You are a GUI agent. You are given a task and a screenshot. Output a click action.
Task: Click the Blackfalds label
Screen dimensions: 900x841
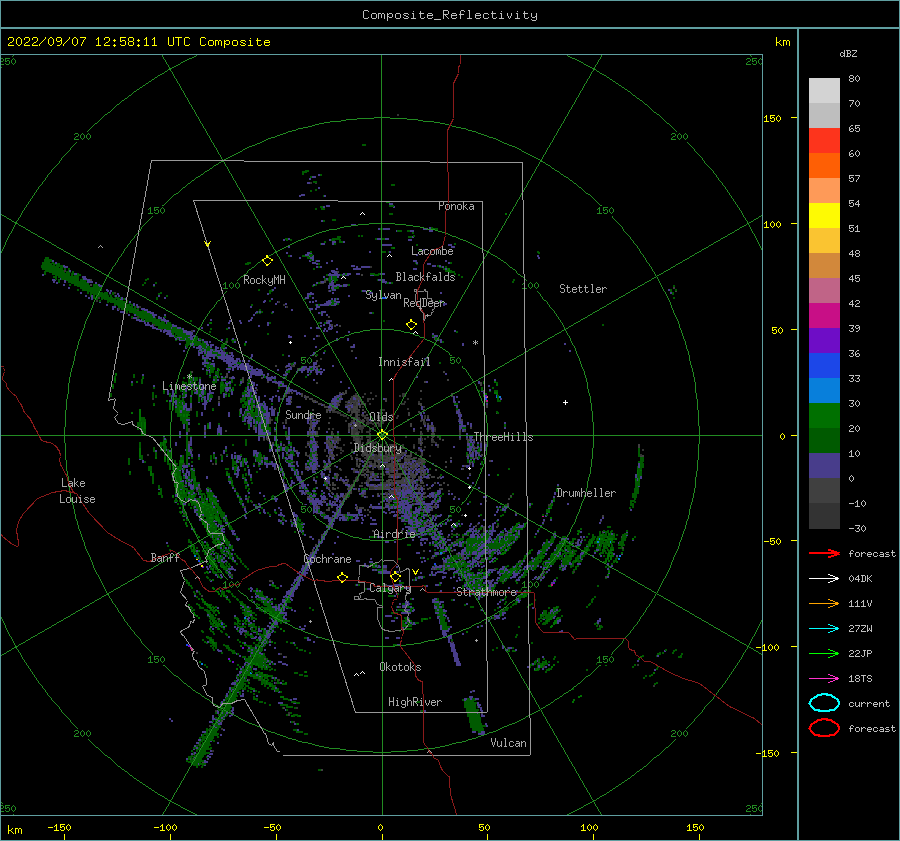425,277
